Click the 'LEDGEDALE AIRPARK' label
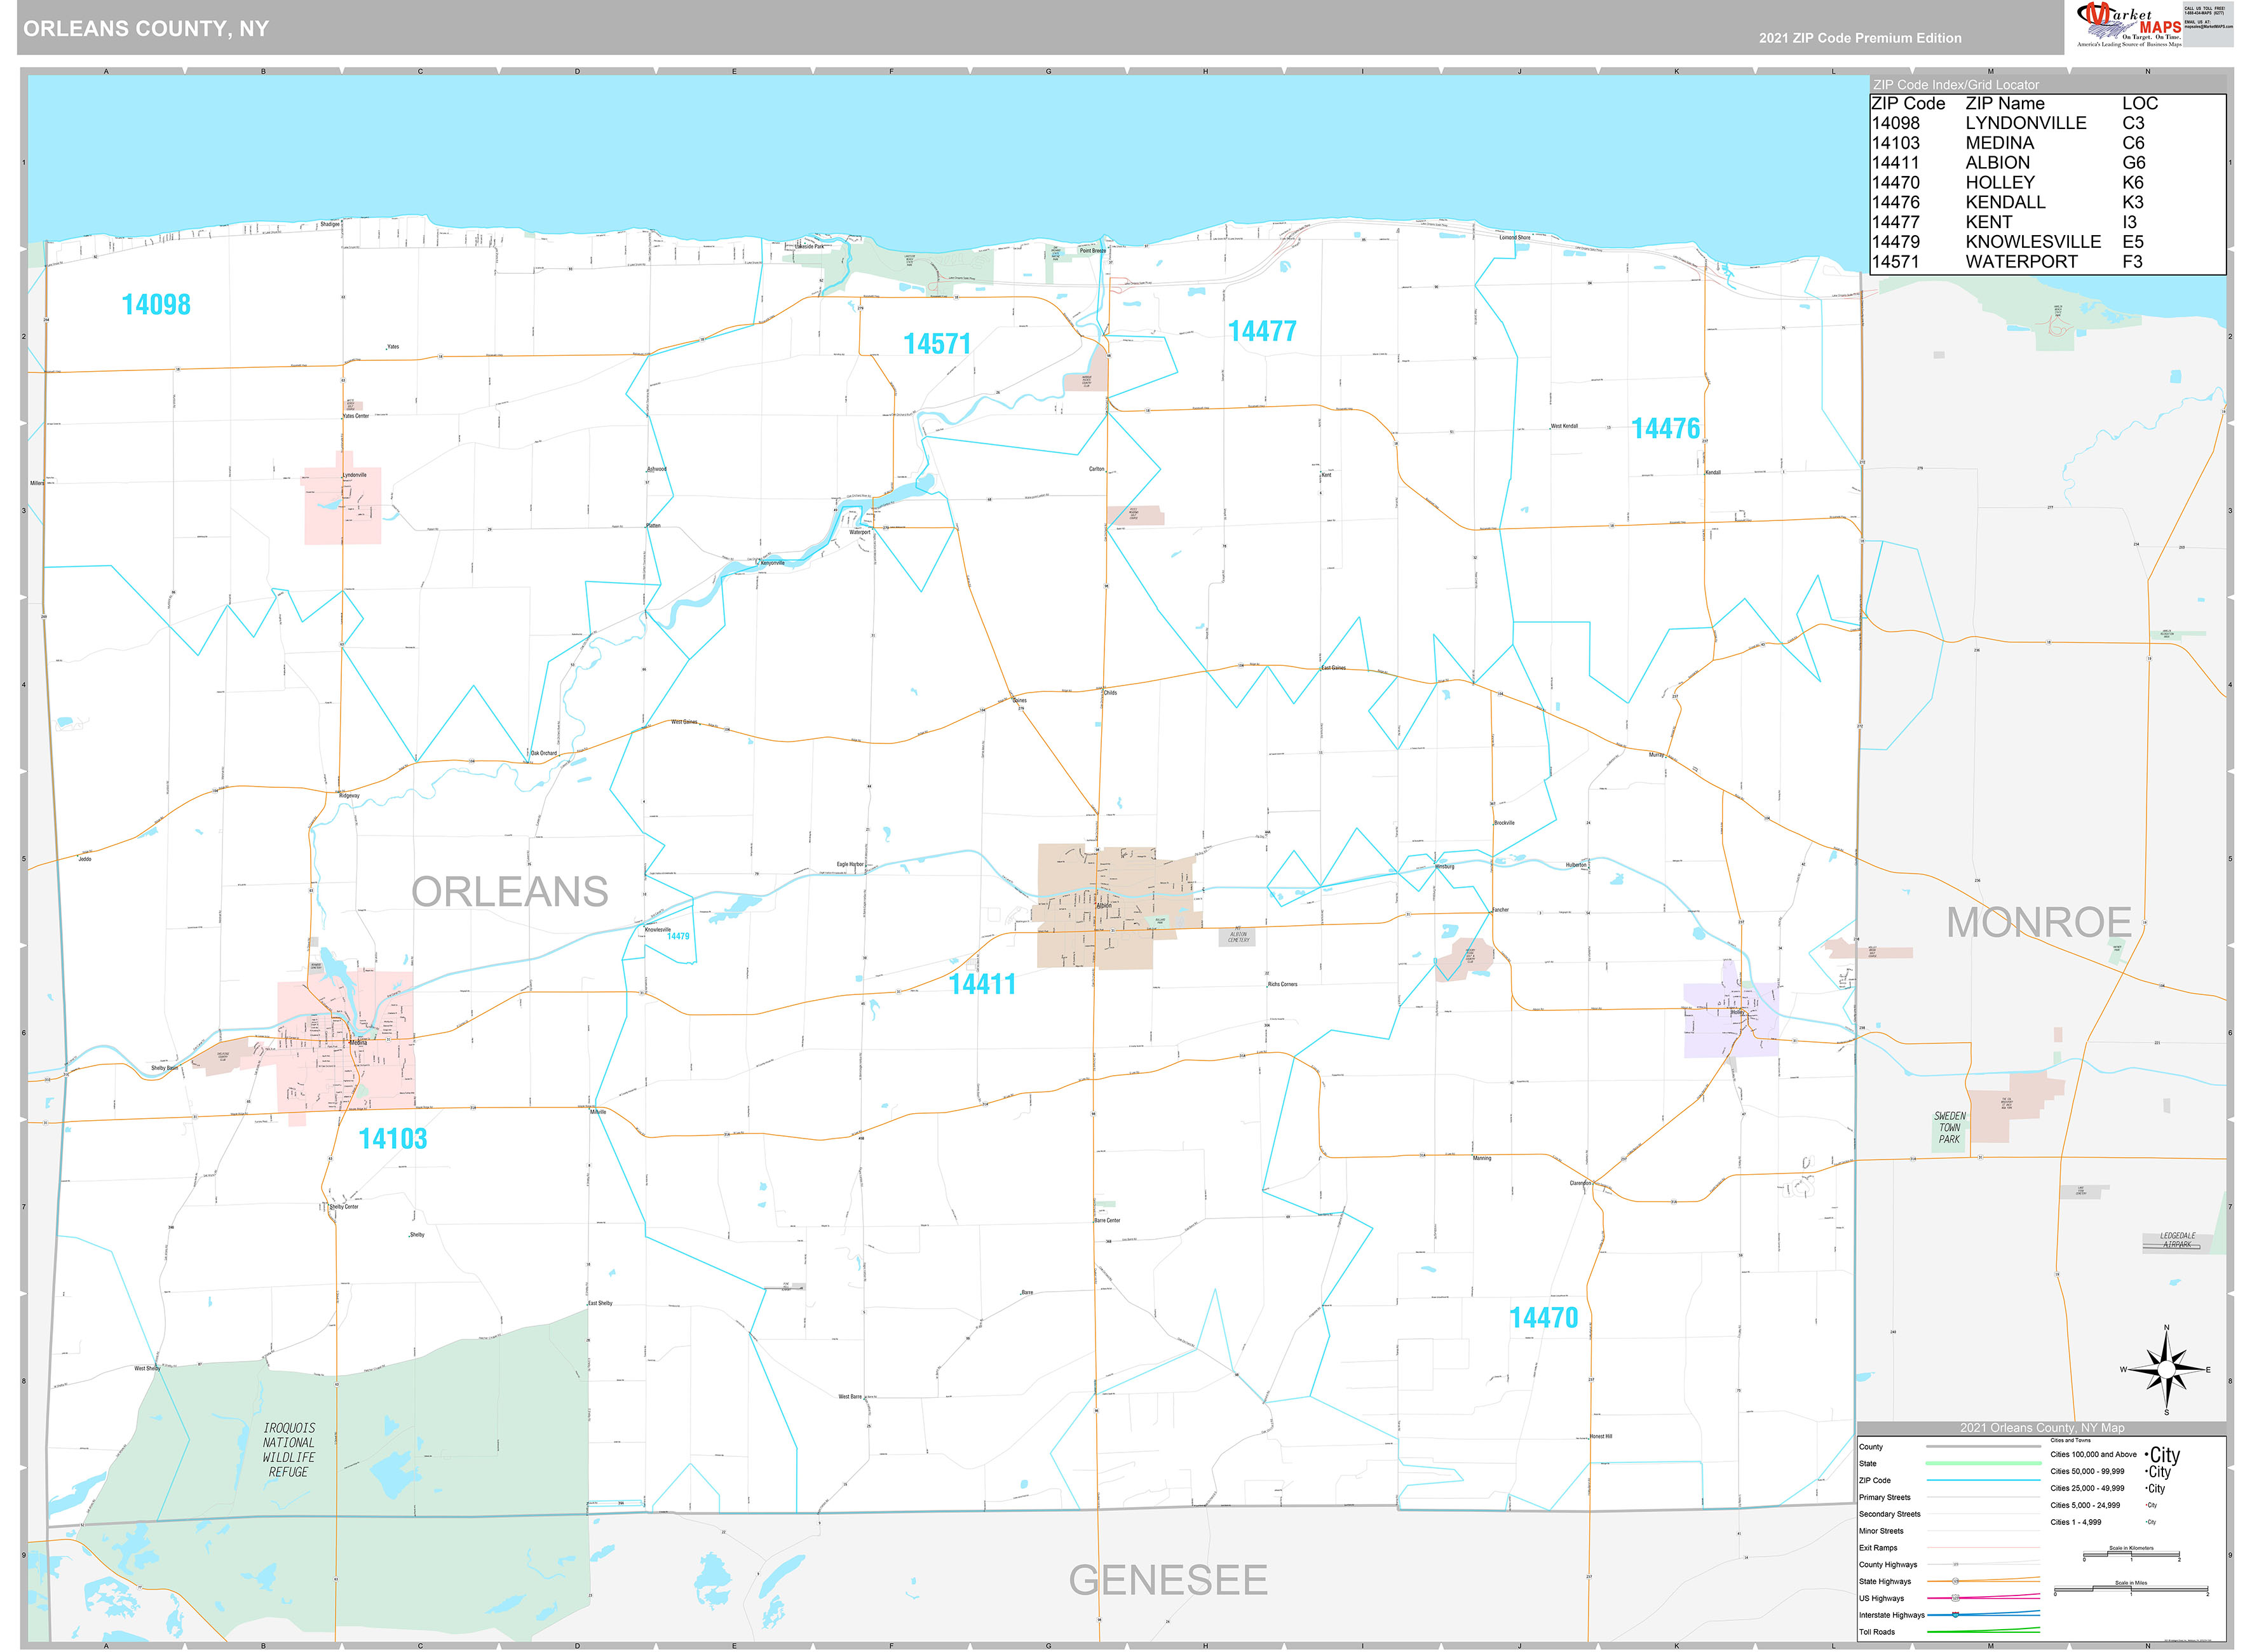Screen dimensions: 2245x1652 coord(2177,1240)
